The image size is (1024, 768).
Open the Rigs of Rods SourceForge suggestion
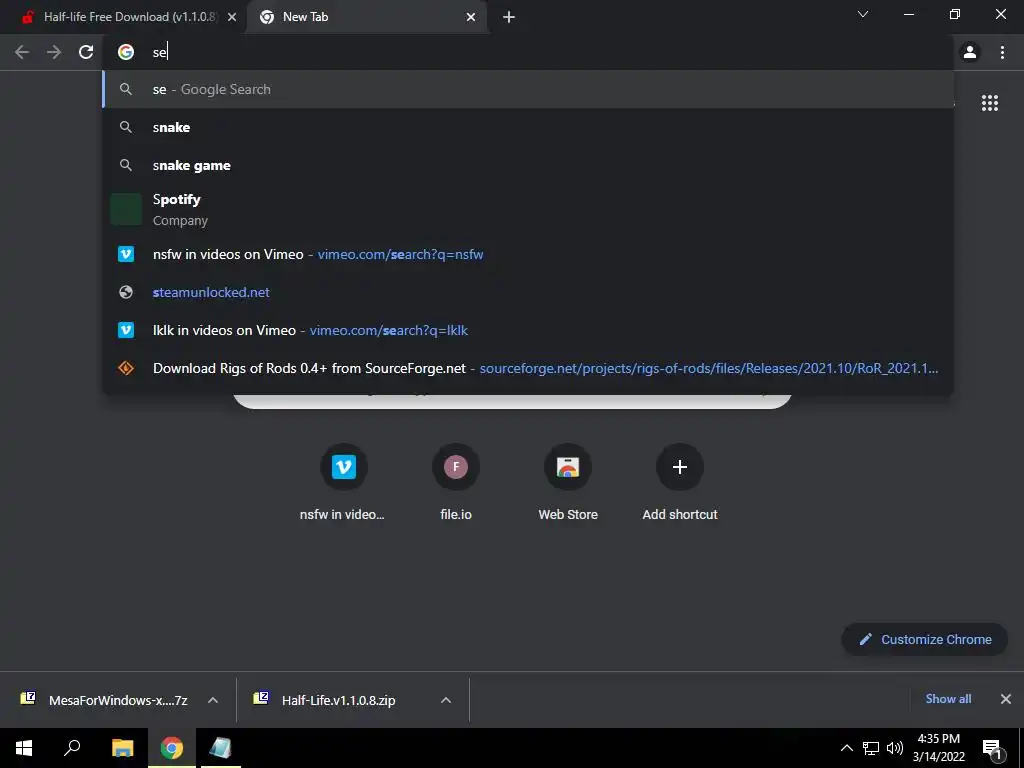pyautogui.click(x=528, y=368)
